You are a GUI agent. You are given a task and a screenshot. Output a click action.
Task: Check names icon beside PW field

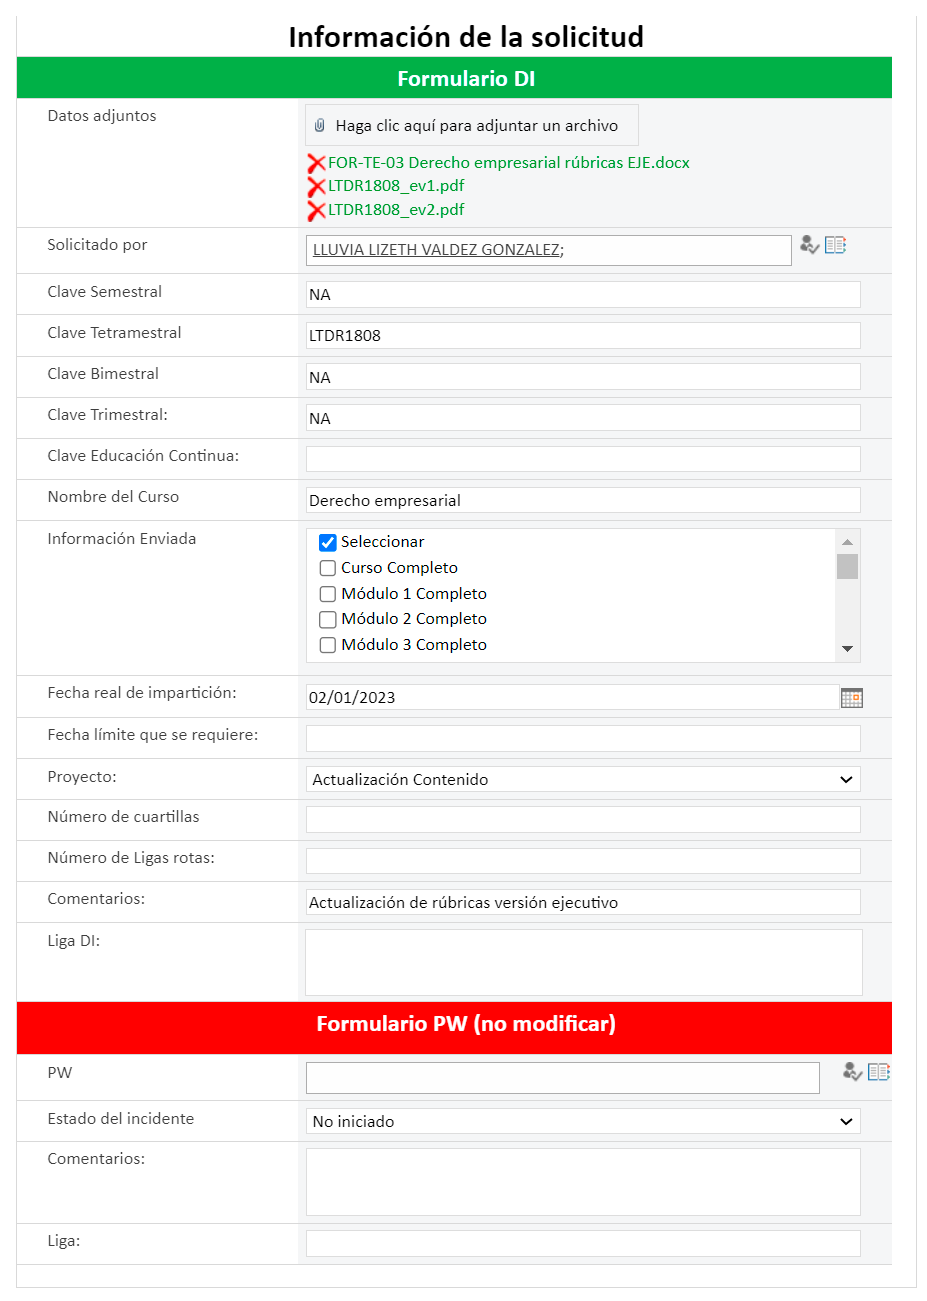pos(853,1072)
